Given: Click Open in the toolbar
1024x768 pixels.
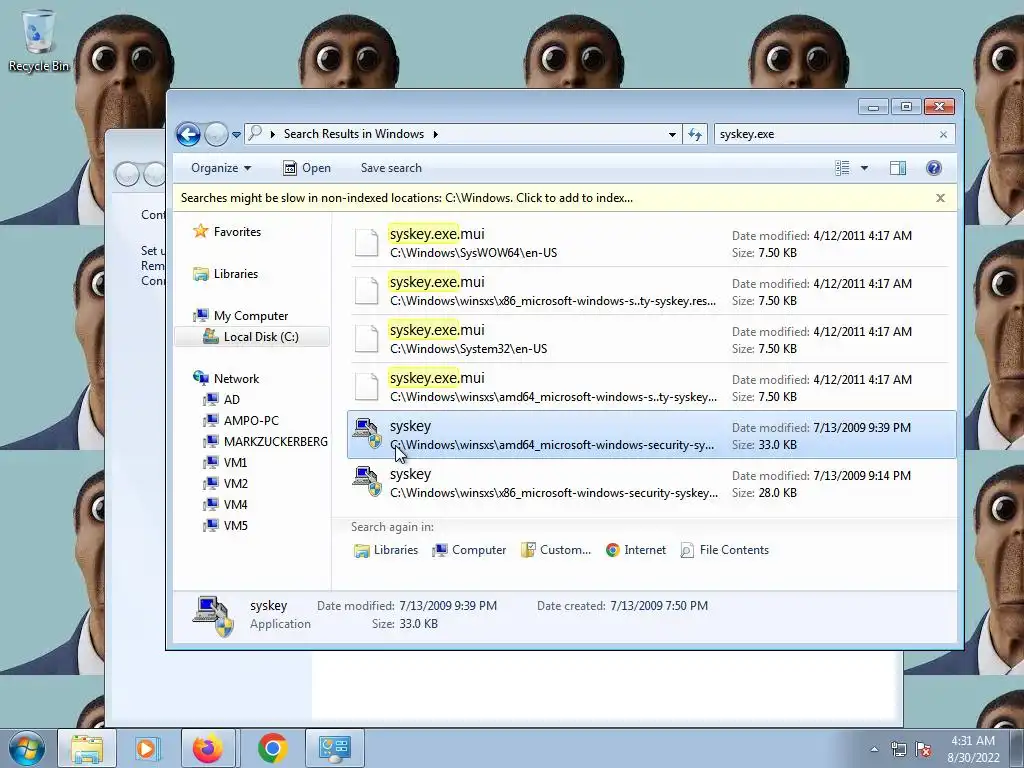Looking at the screenshot, I should (307, 168).
